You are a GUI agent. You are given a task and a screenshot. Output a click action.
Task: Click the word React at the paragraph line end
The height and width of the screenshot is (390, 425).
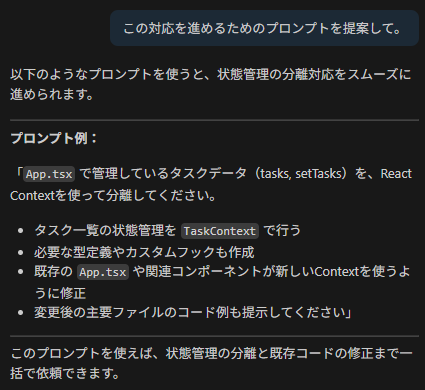pos(396,174)
